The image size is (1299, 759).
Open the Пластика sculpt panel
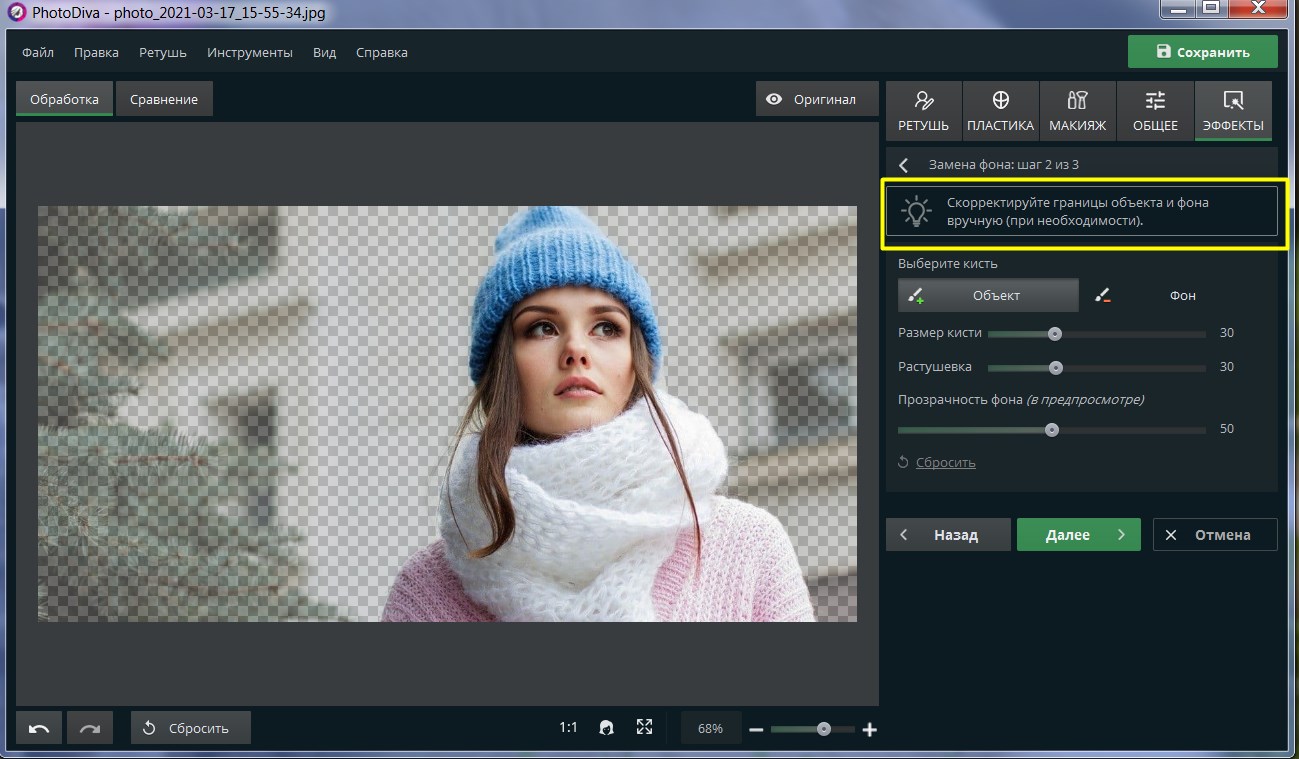[x=1000, y=110]
